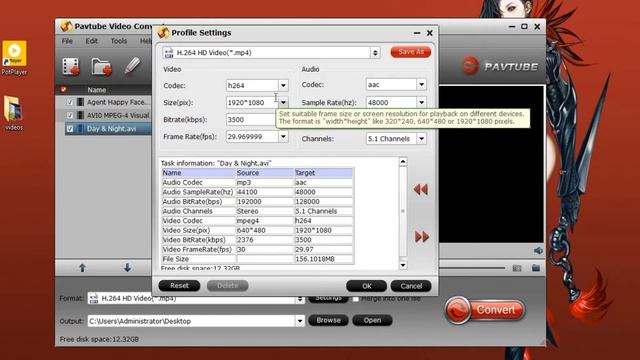
Task: Click the speaker volume icon
Action: pos(538,250)
